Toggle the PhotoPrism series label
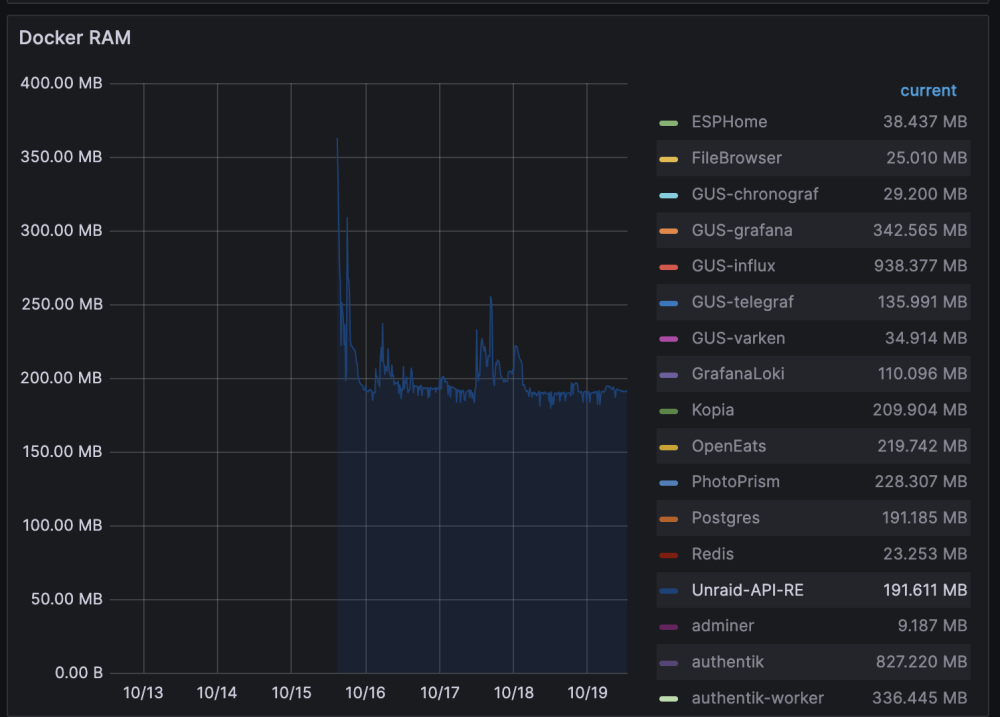This screenshot has width=1000, height=717. click(736, 482)
